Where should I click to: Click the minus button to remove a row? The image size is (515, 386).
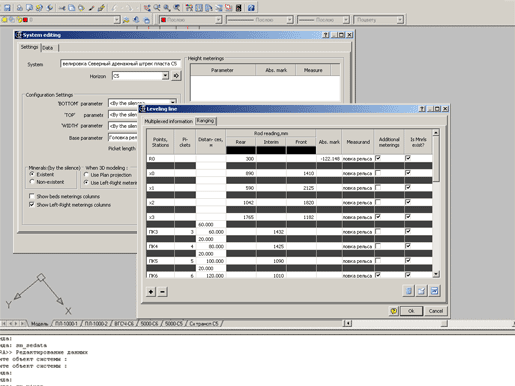pyautogui.click(x=162, y=292)
